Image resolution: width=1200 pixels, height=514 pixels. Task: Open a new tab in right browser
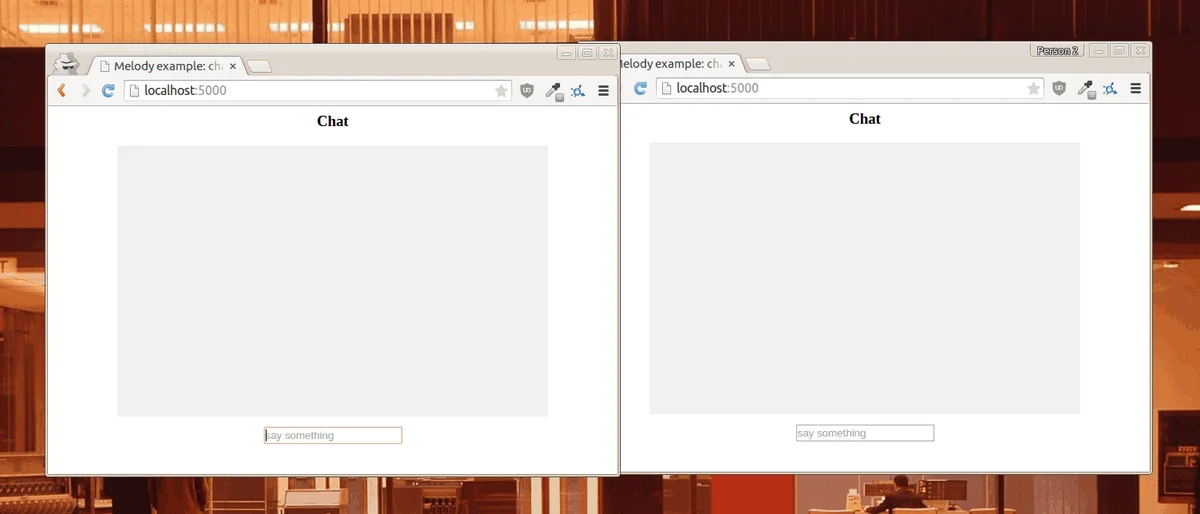[x=758, y=64]
